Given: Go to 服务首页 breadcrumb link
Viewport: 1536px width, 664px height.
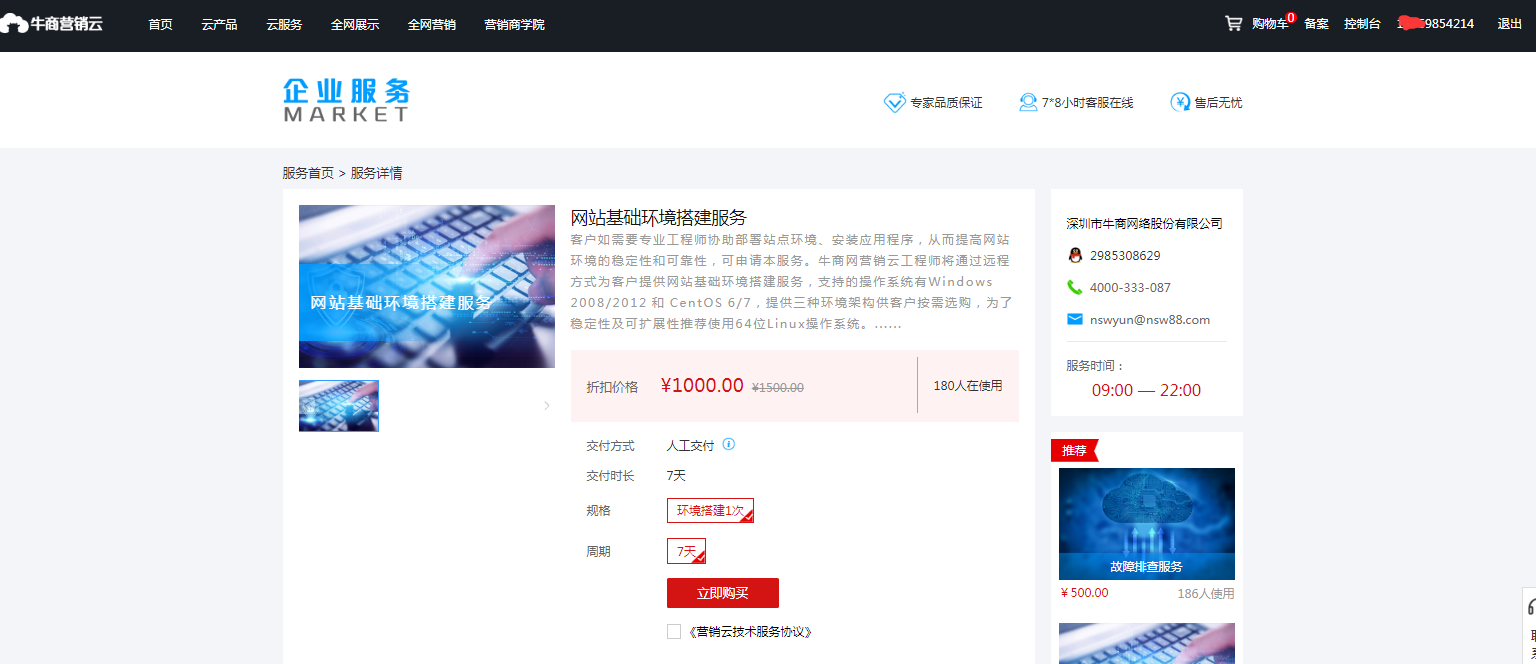Looking at the screenshot, I should tap(308, 173).
